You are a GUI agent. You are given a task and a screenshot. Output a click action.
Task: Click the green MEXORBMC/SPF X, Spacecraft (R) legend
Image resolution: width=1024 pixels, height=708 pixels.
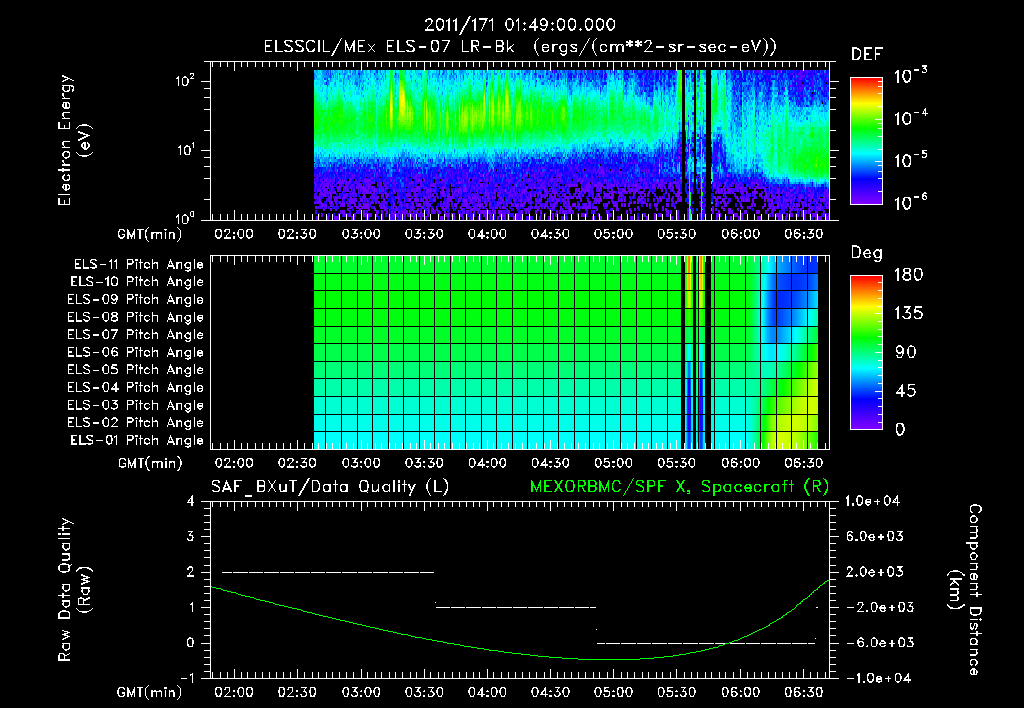tap(679, 487)
